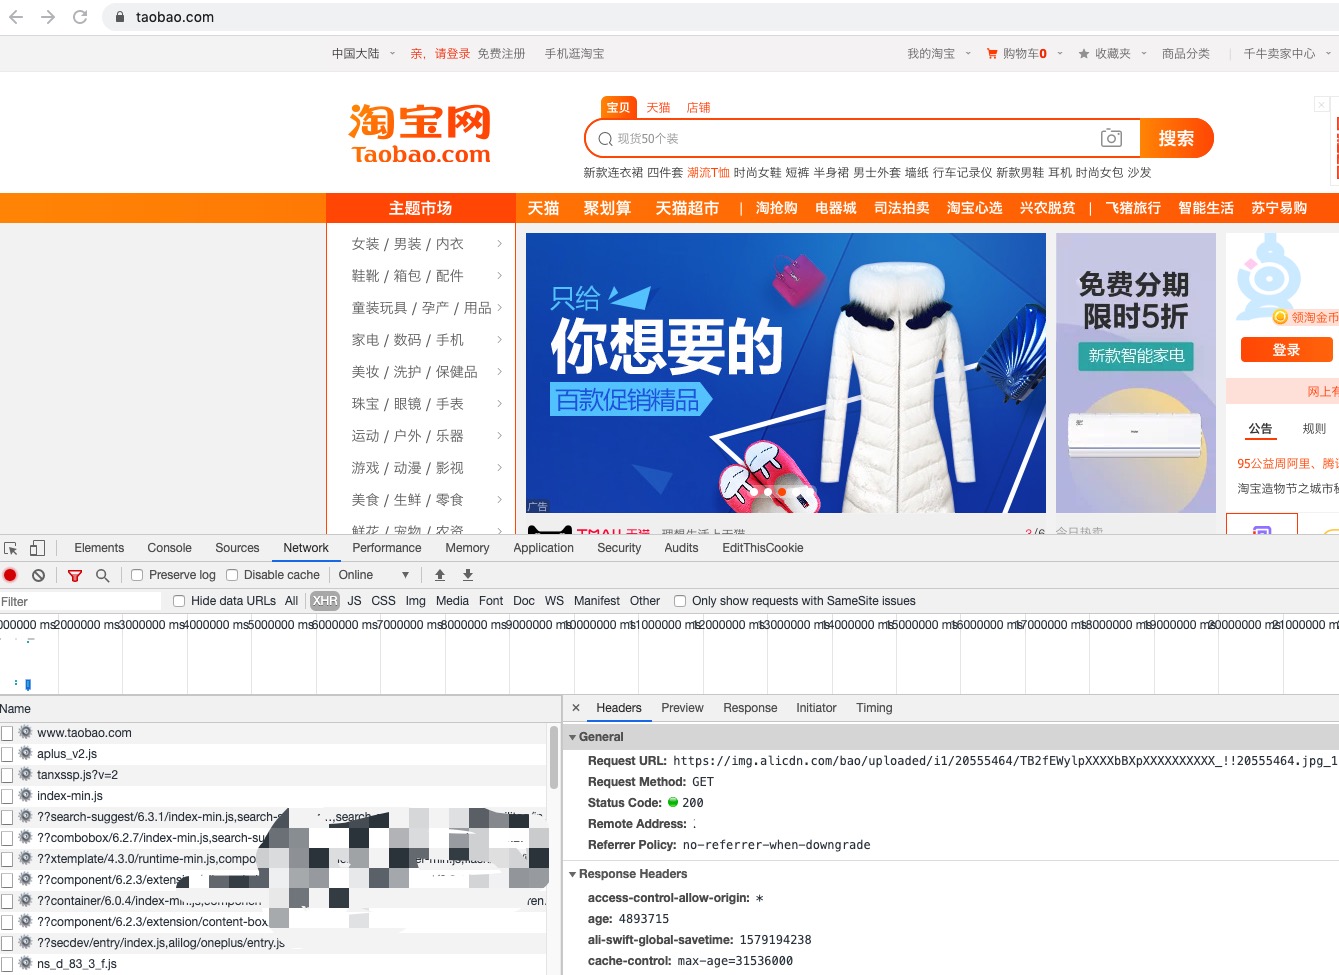Open the Online throttling dropdown
Screen dimensions: 1339x975
(374, 575)
